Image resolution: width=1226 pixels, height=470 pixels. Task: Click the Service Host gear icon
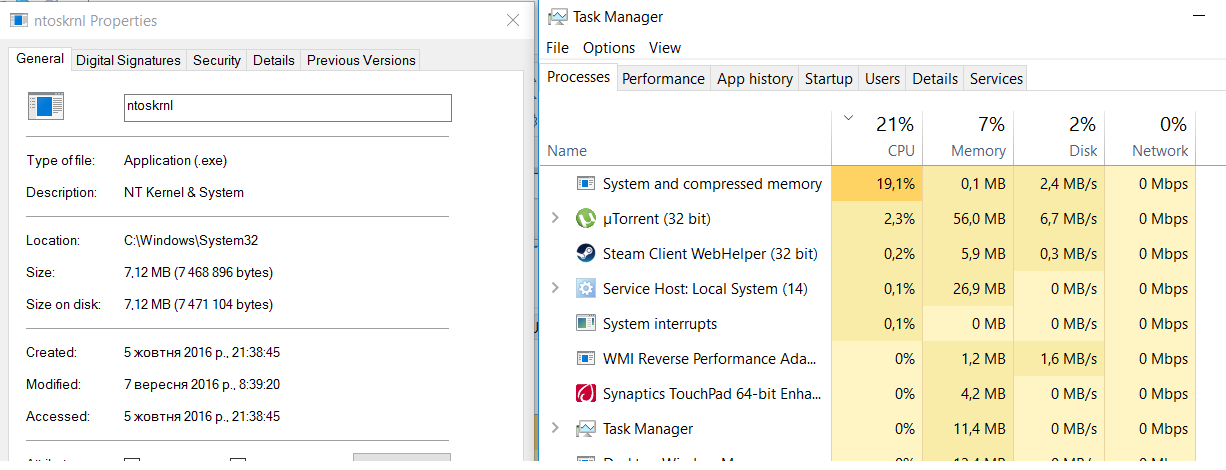pyautogui.click(x=586, y=289)
